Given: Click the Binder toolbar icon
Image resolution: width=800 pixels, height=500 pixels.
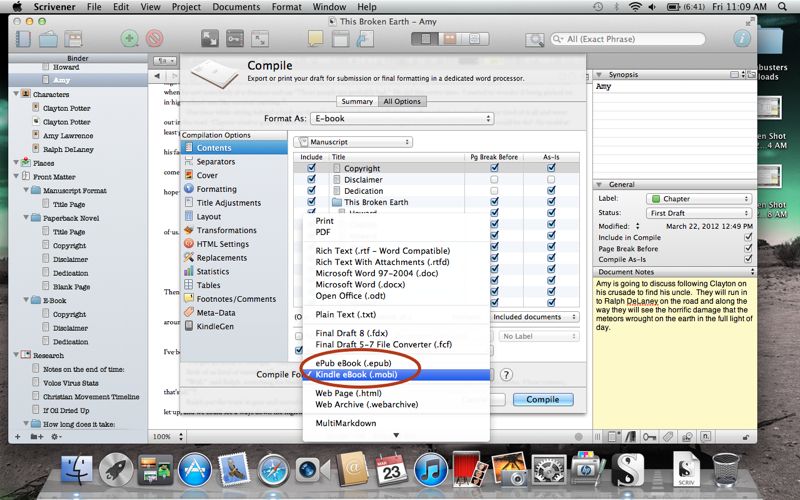Looking at the screenshot, I should [x=23, y=39].
